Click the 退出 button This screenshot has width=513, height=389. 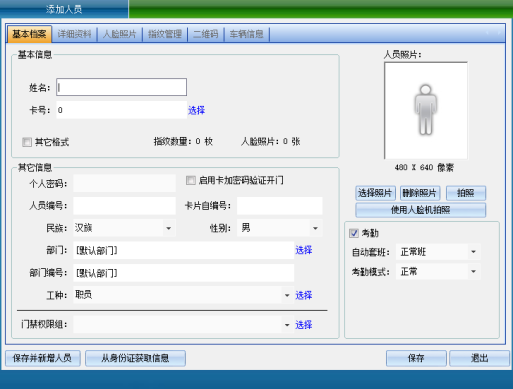point(479,358)
